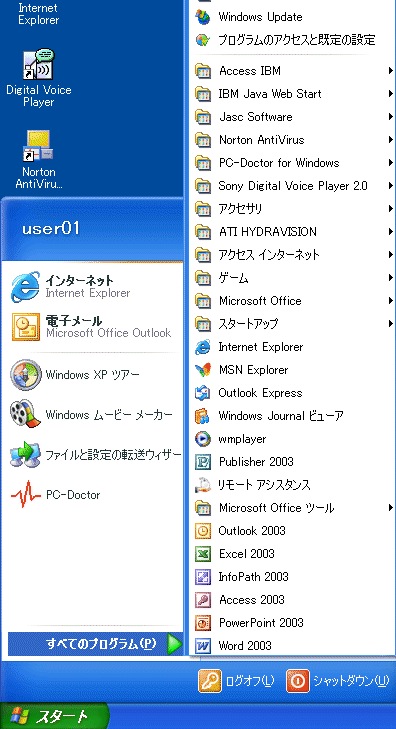Click the Internet Explorer icon in program list
The height and width of the screenshot is (729, 396).
point(203,347)
